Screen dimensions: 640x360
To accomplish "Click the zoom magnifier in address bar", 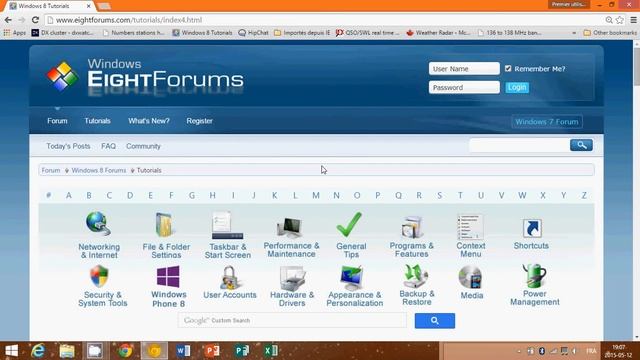I will (609, 20).
